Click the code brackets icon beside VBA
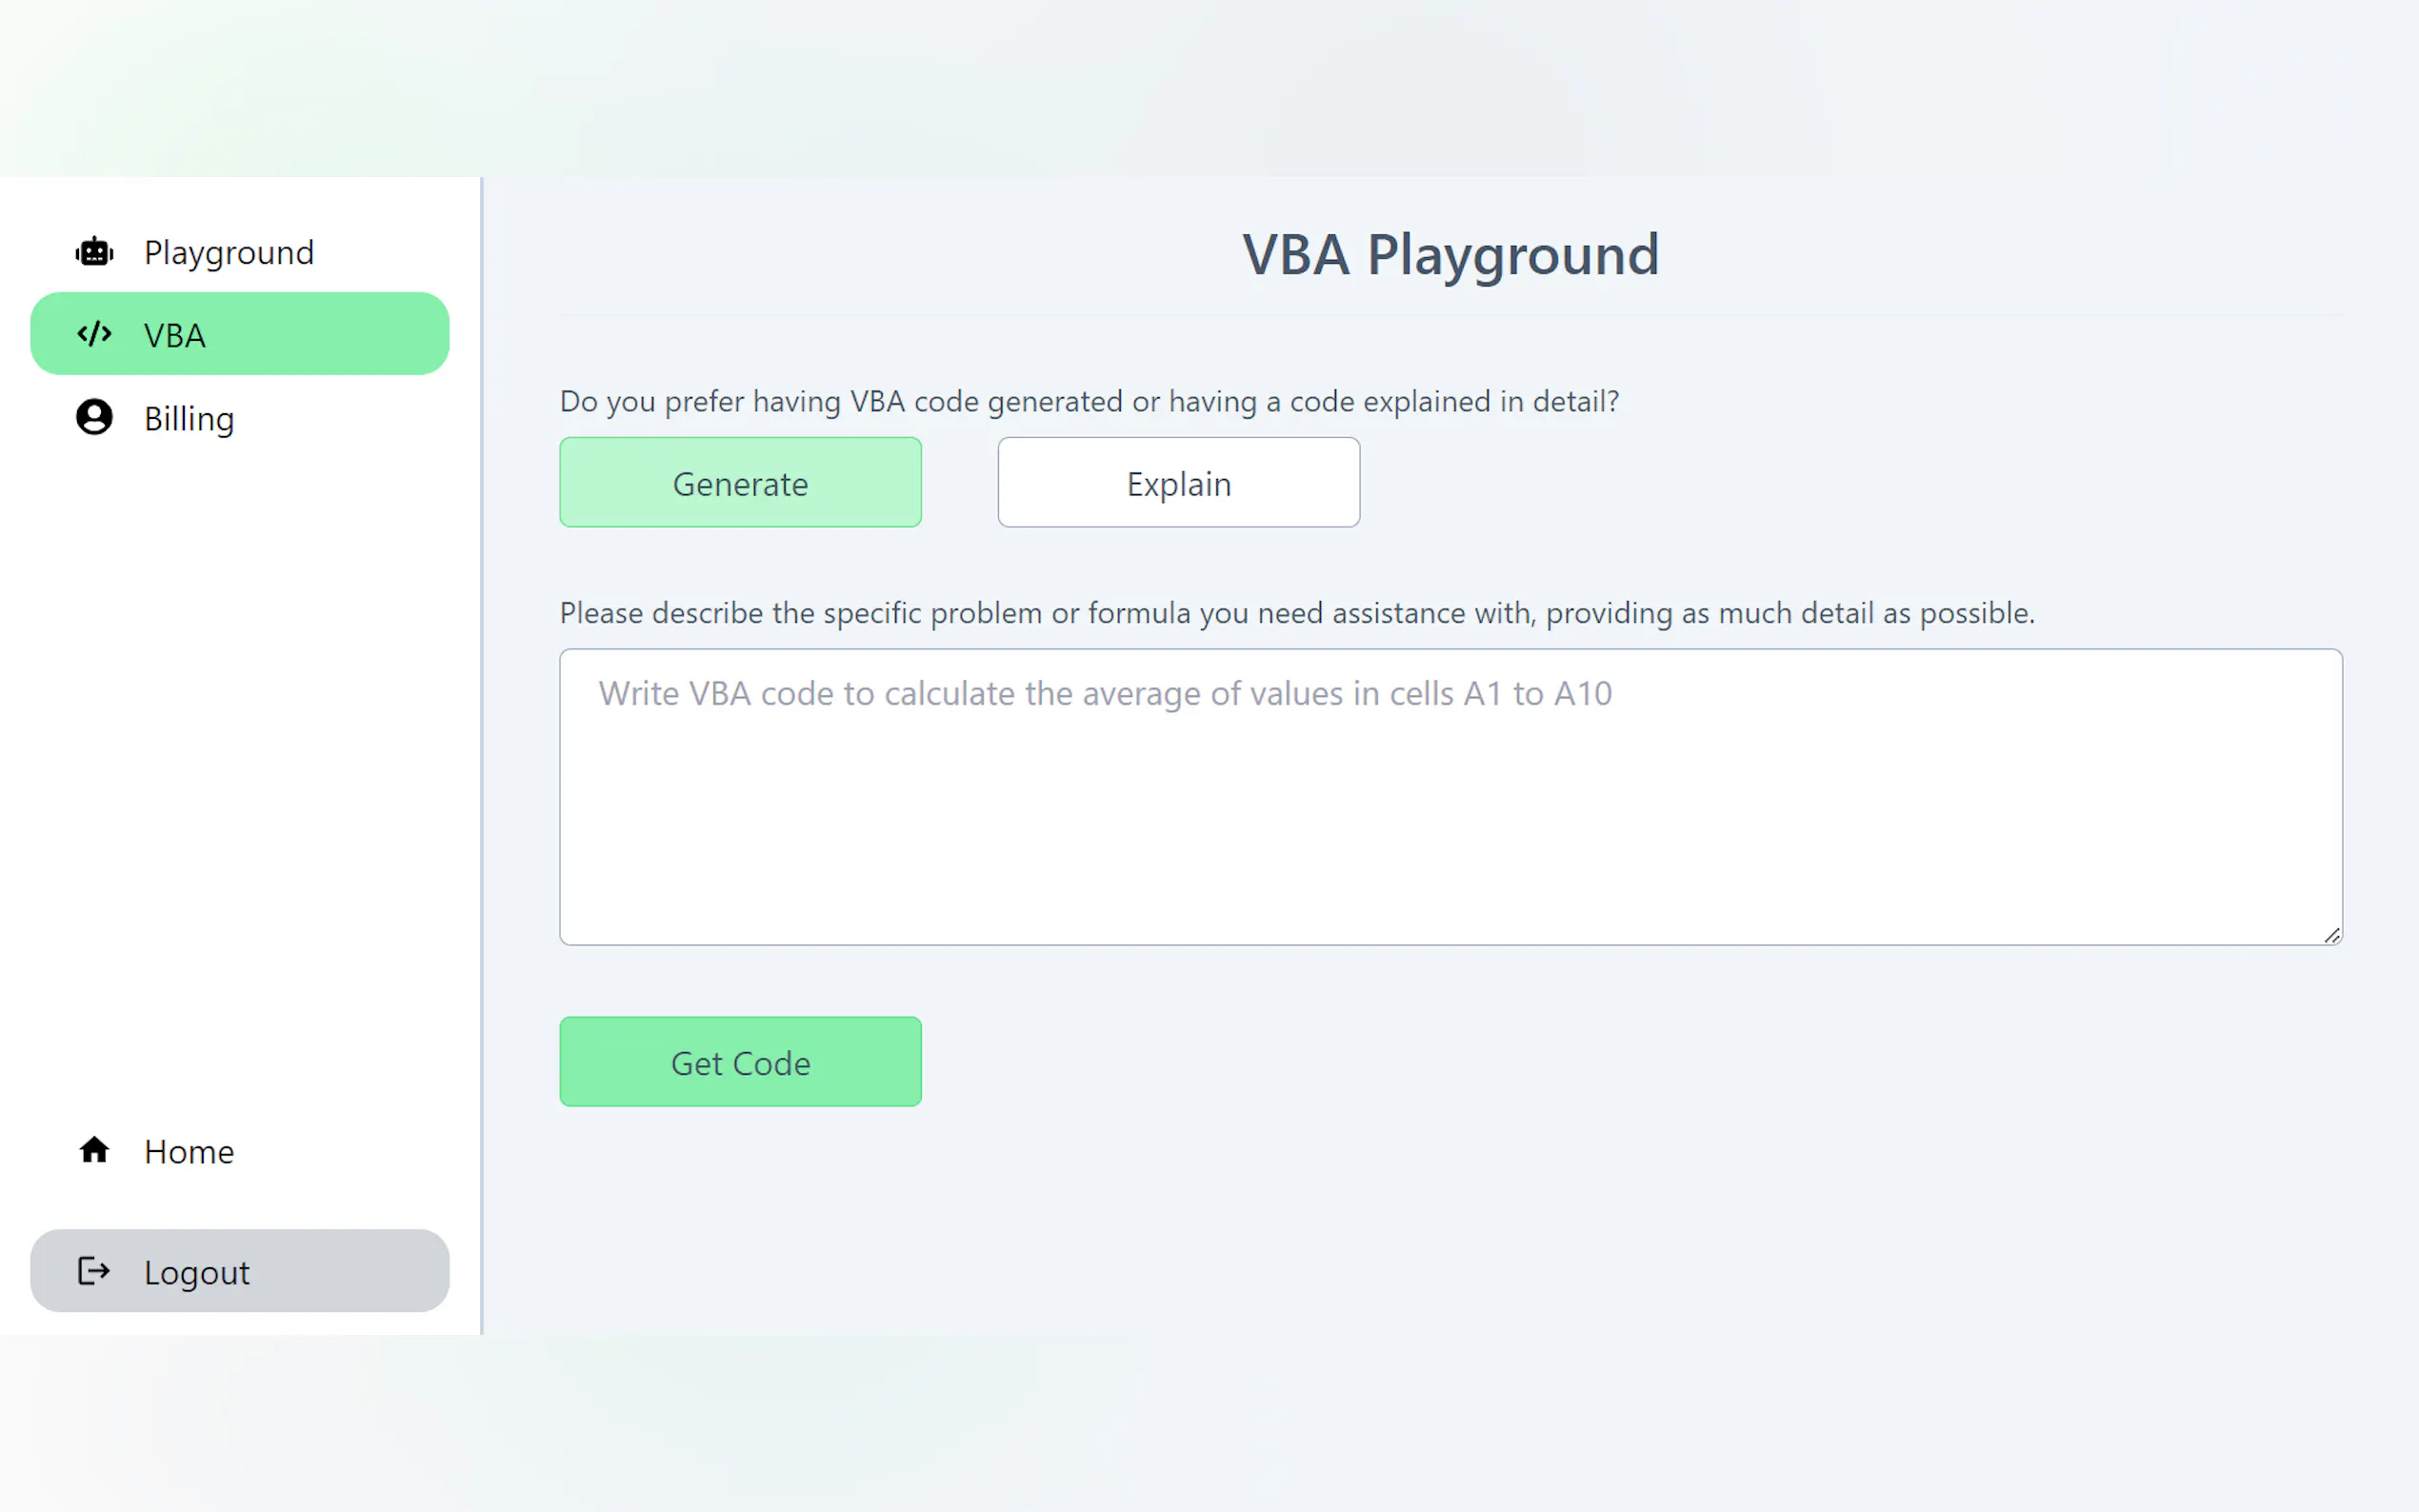This screenshot has height=1512, width=2419. [x=94, y=334]
